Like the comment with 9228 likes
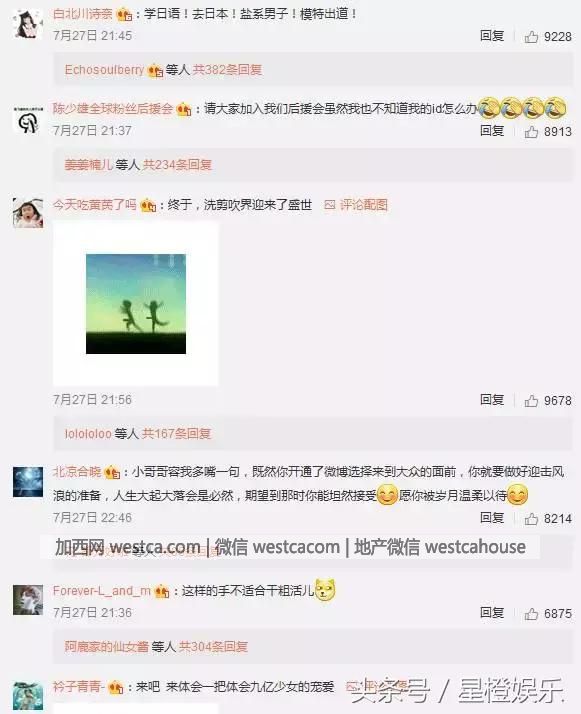 click(531, 36)
